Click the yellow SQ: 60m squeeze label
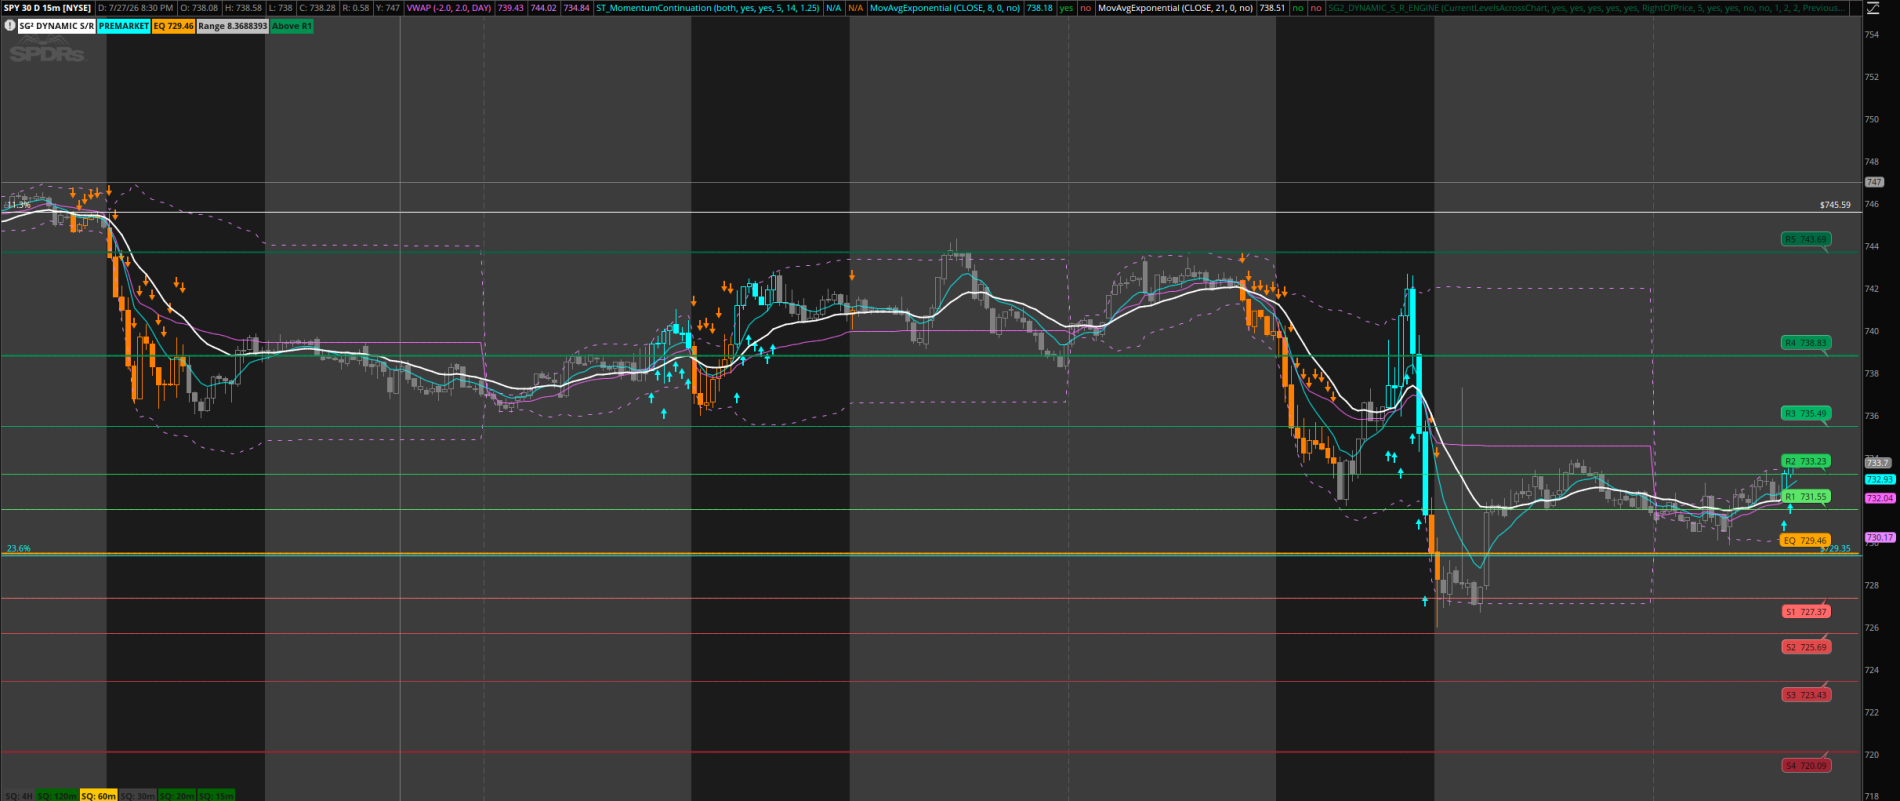 tap(99, 796)
